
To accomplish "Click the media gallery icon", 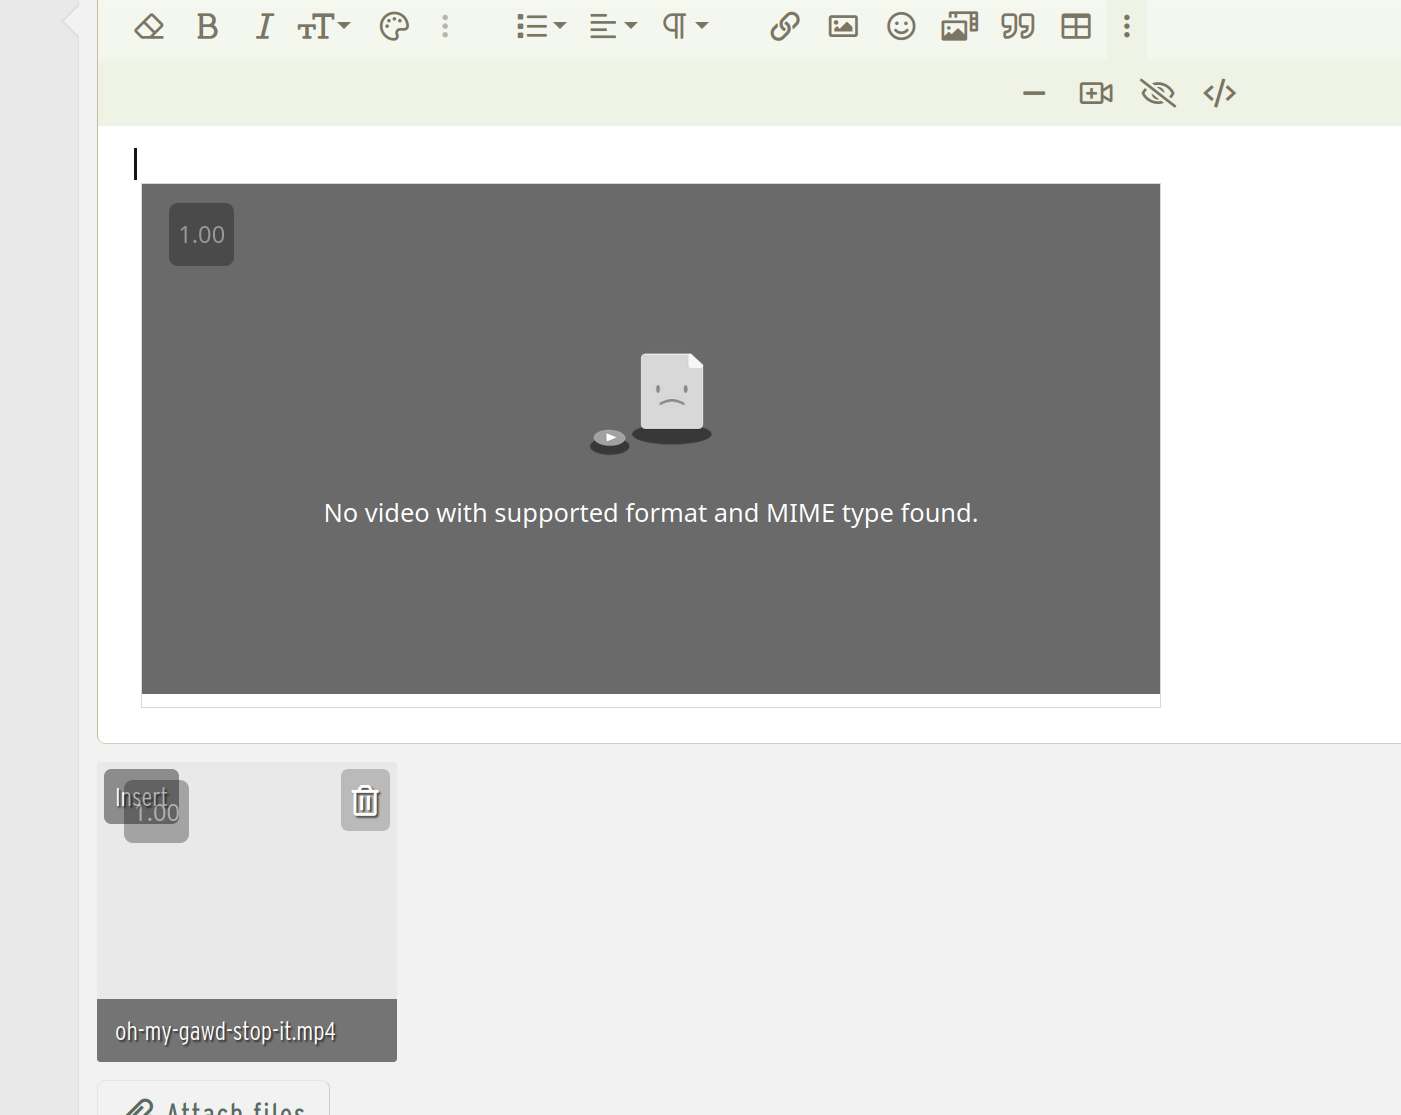I will 959,27.
